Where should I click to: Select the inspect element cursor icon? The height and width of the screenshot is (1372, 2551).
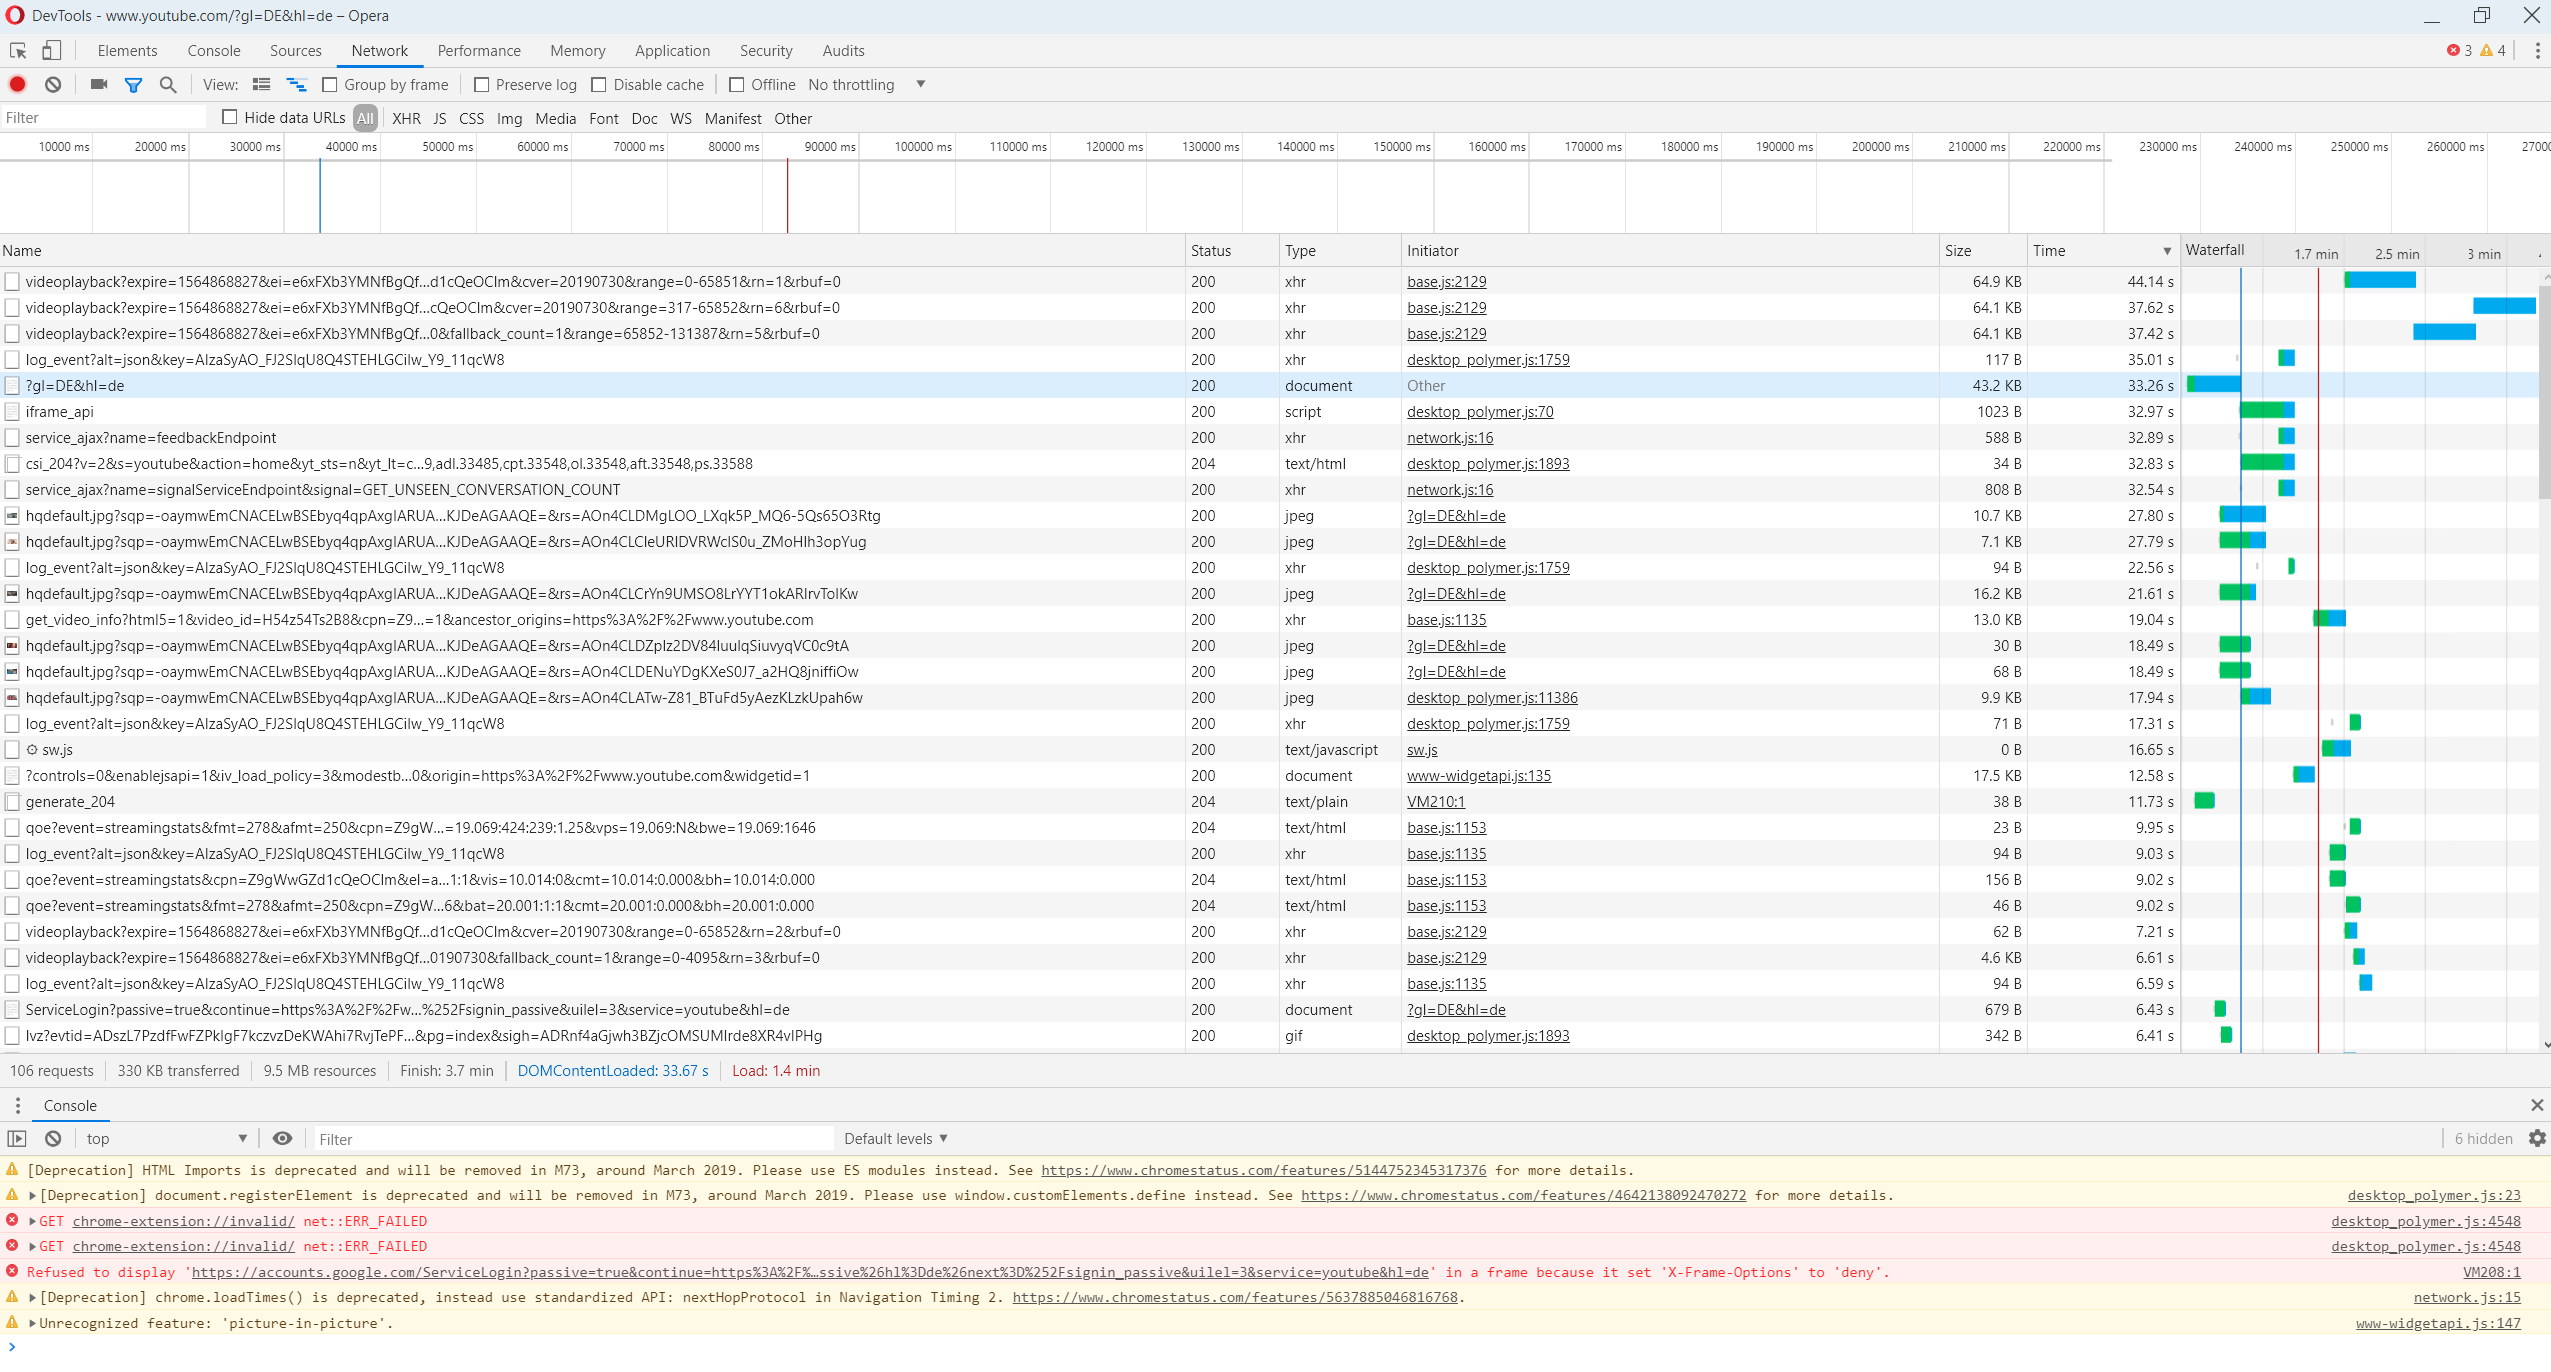point(18,51)
